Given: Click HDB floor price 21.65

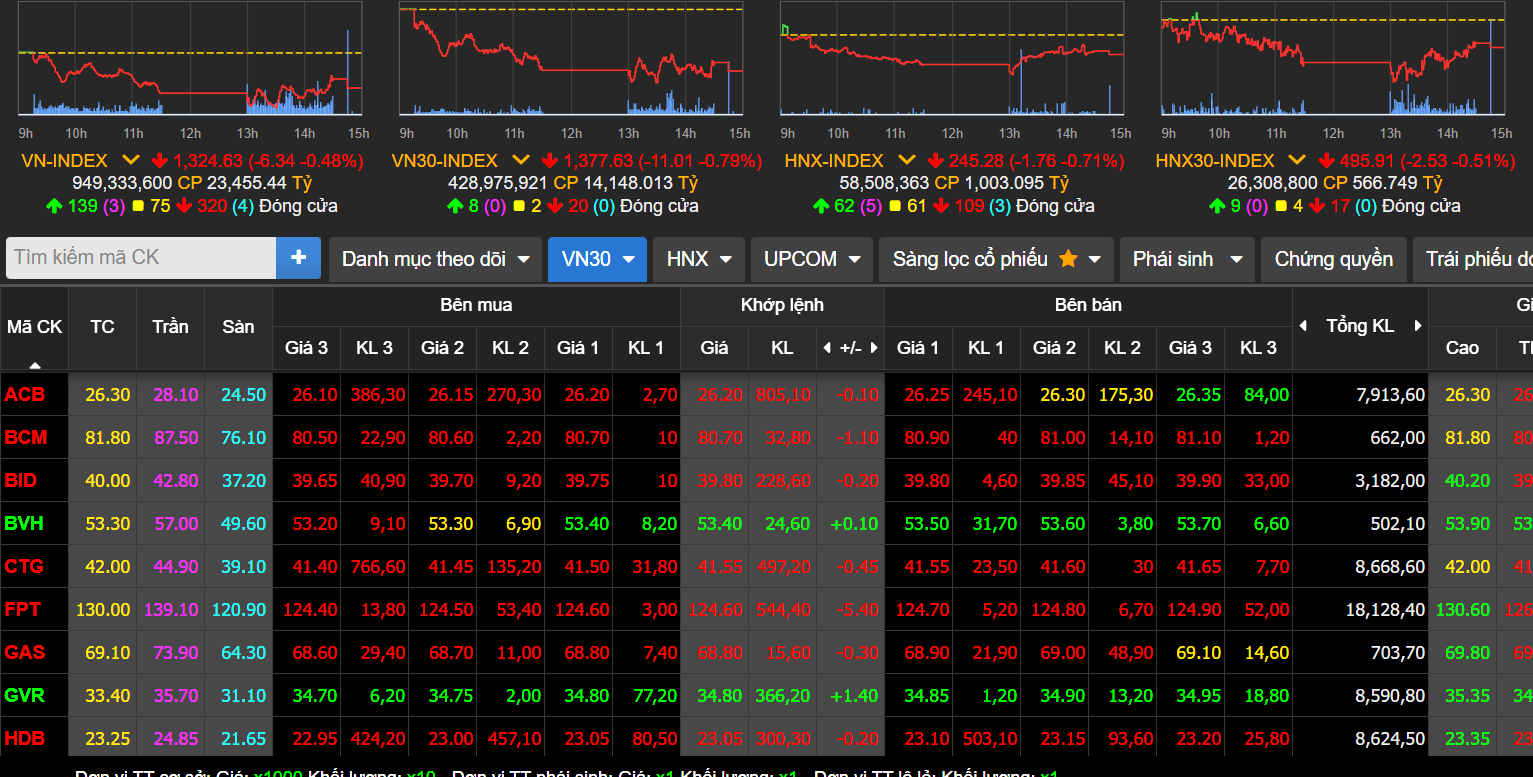Looking at the screenshot, I should (x=244, y=739).
